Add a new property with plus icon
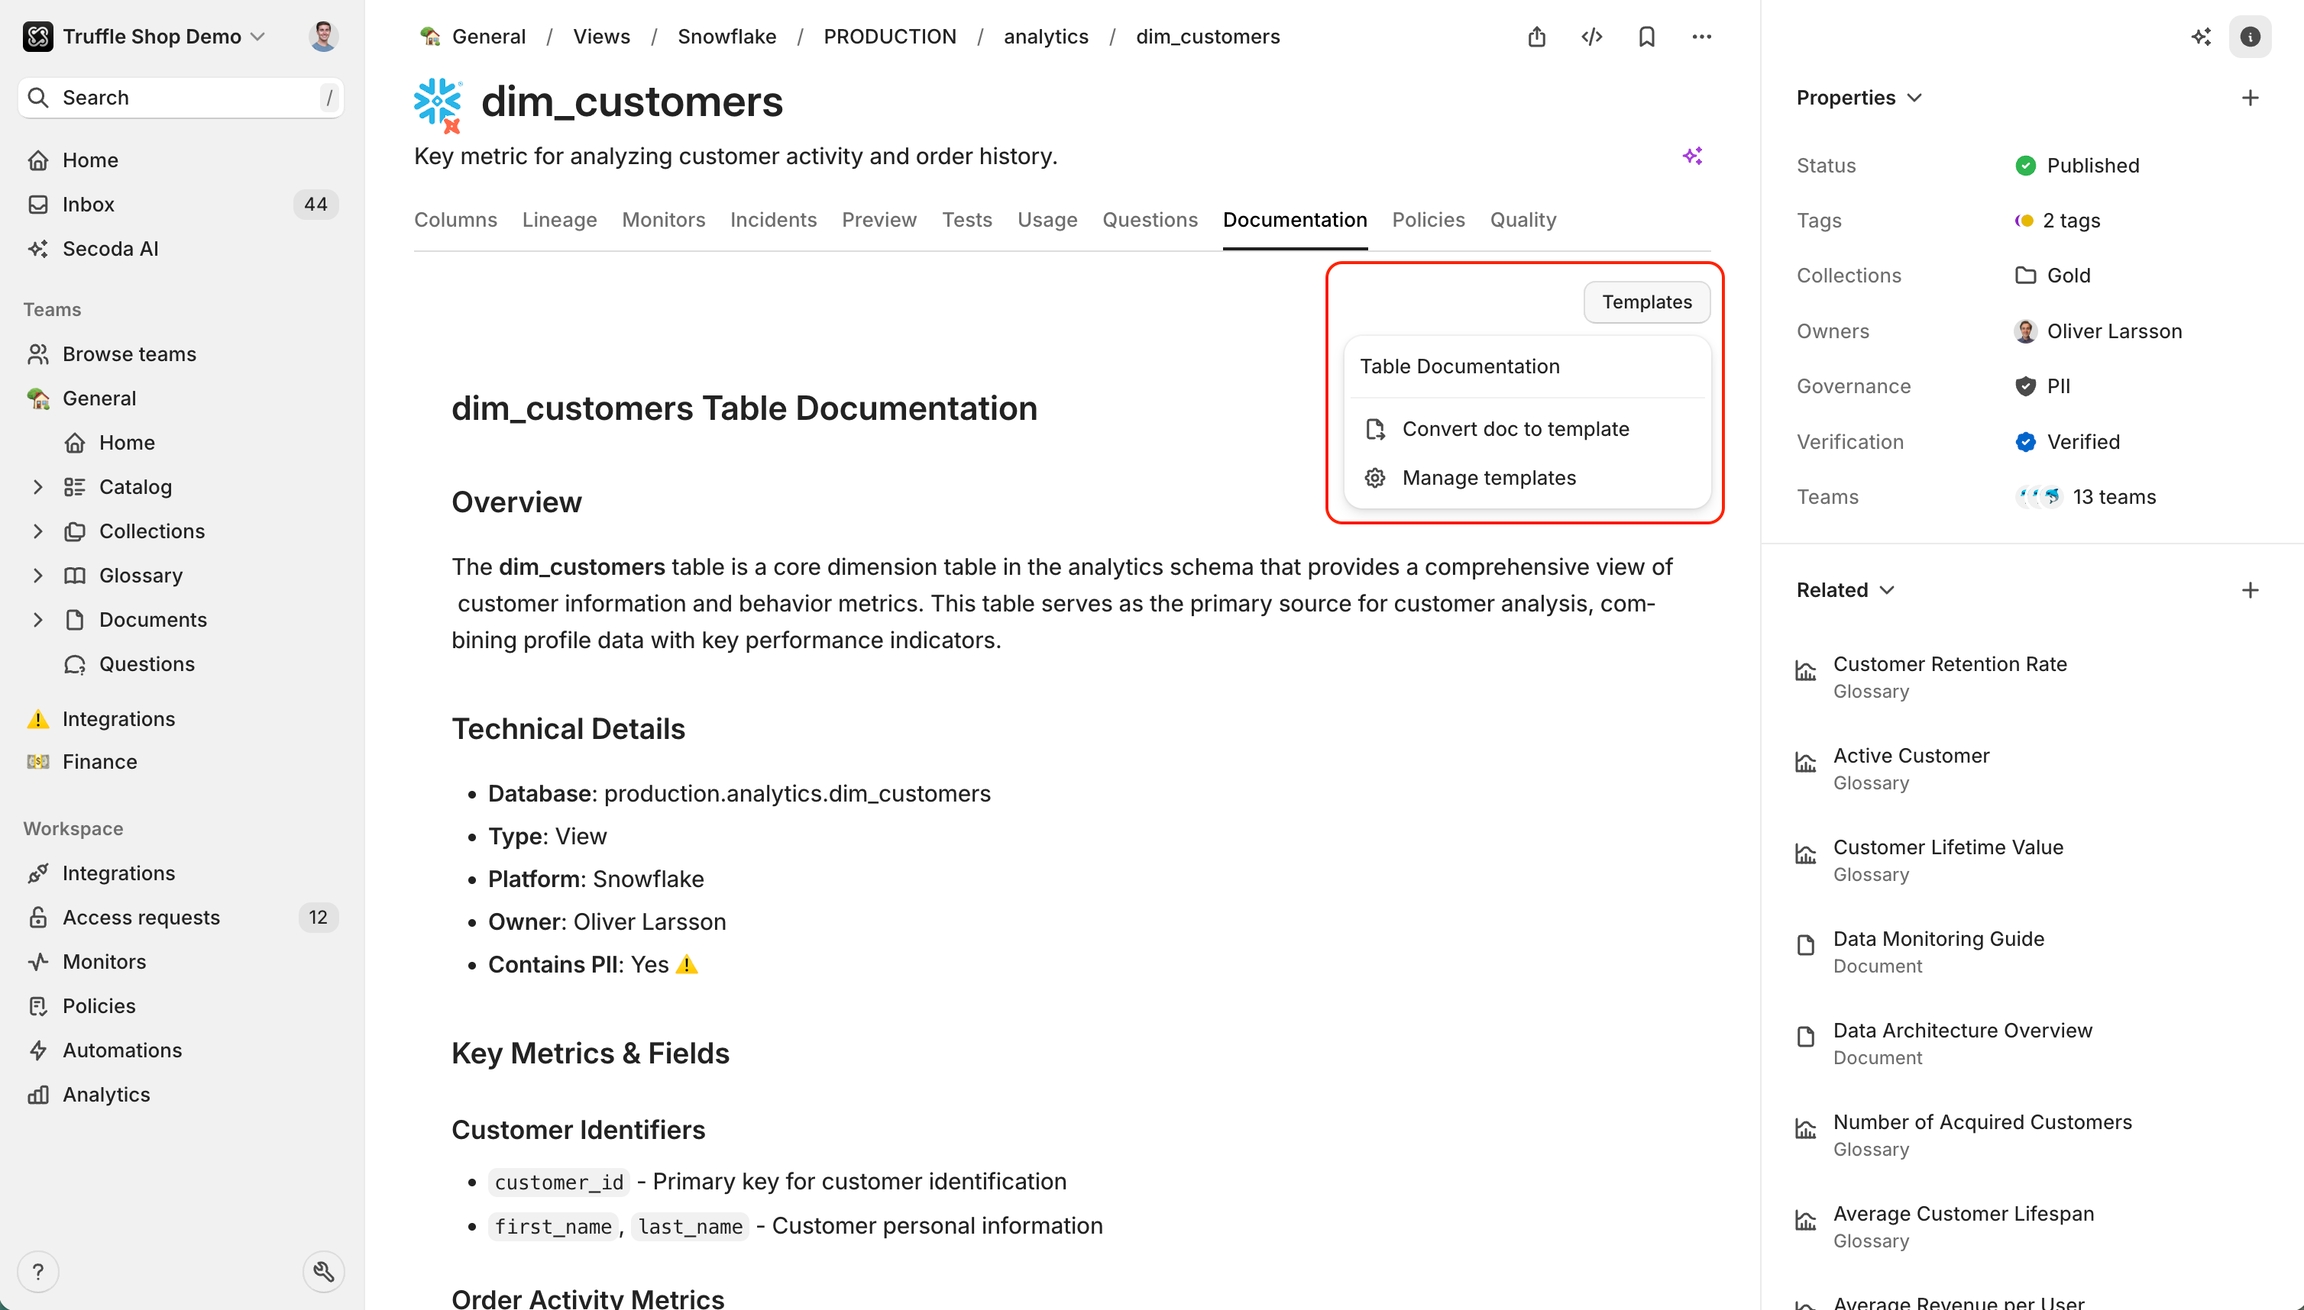The width and height of the screenshot is (2304, 1310). [2250, 98]
